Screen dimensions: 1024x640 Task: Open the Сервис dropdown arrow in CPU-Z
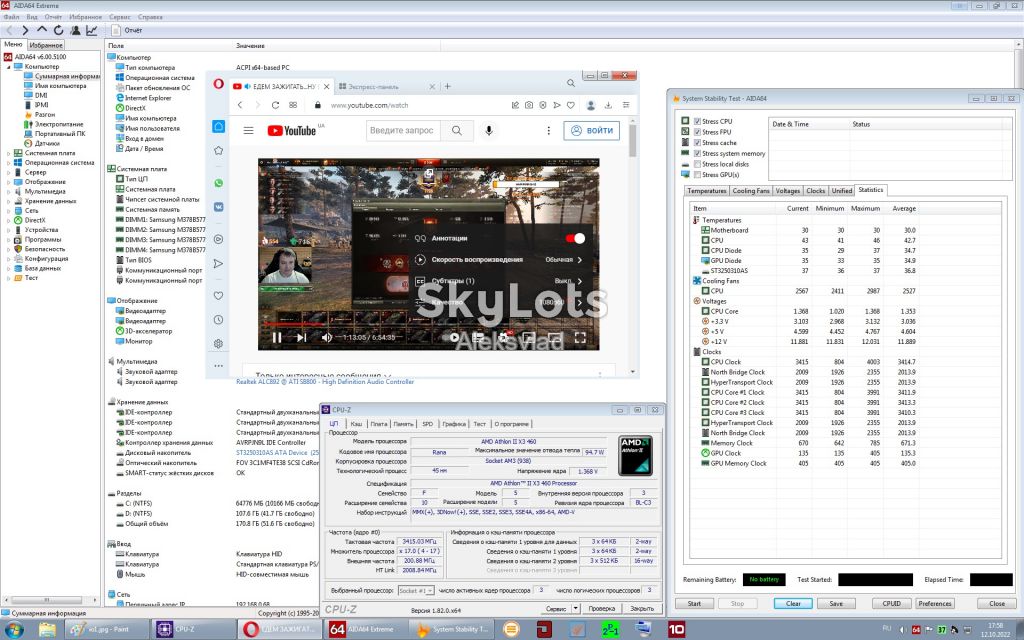[x=575, y=608]
